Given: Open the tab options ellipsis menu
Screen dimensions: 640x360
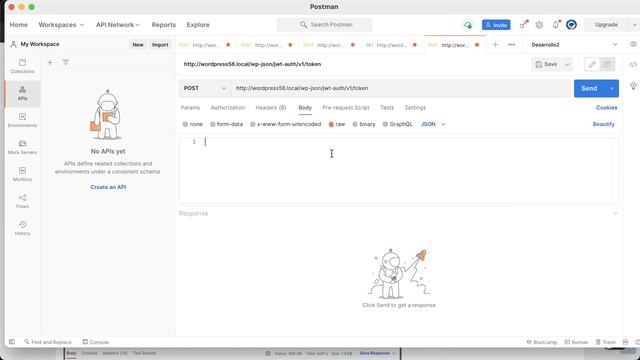Looking at the screenshot, I should pos(511,44).
